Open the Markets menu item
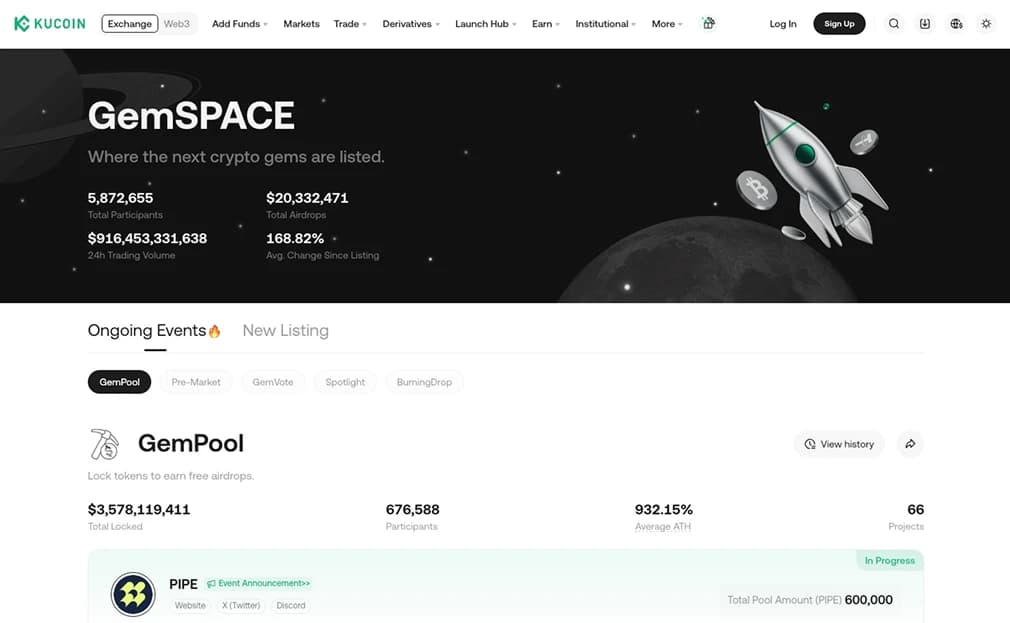 [301, 23]
